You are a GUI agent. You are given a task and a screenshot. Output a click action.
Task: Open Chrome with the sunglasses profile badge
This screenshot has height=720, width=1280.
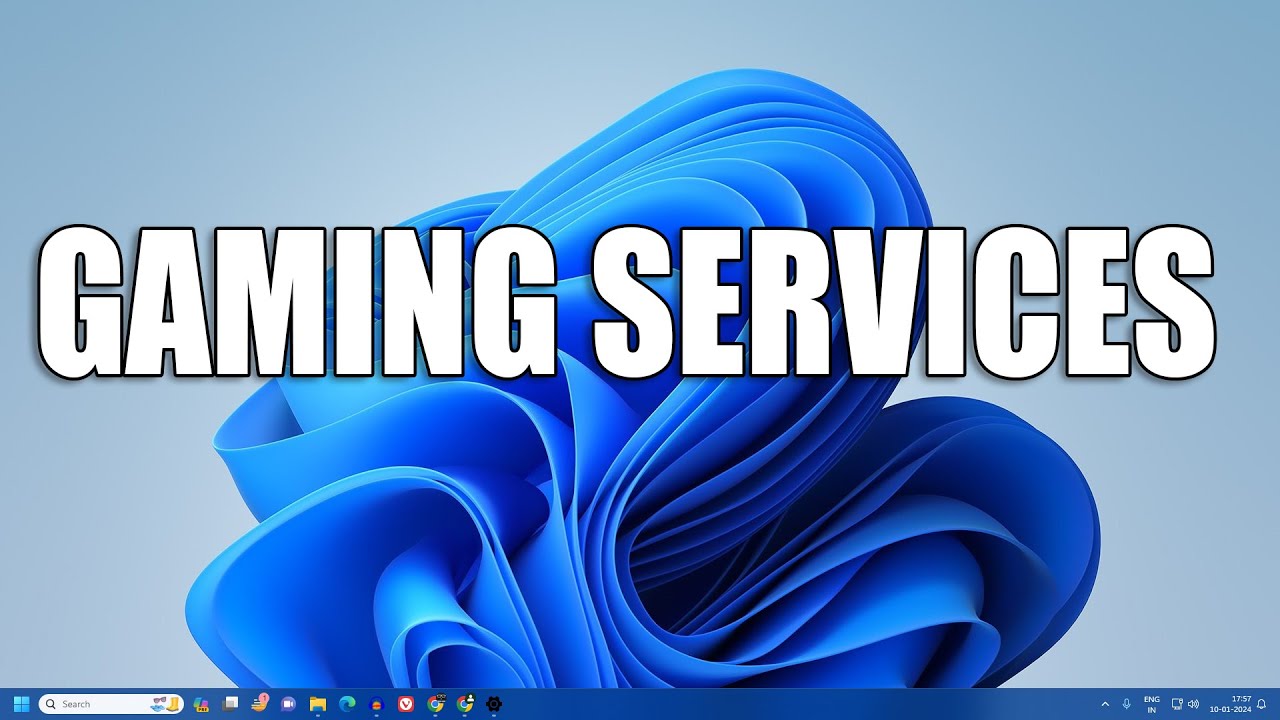pos(435,704)
